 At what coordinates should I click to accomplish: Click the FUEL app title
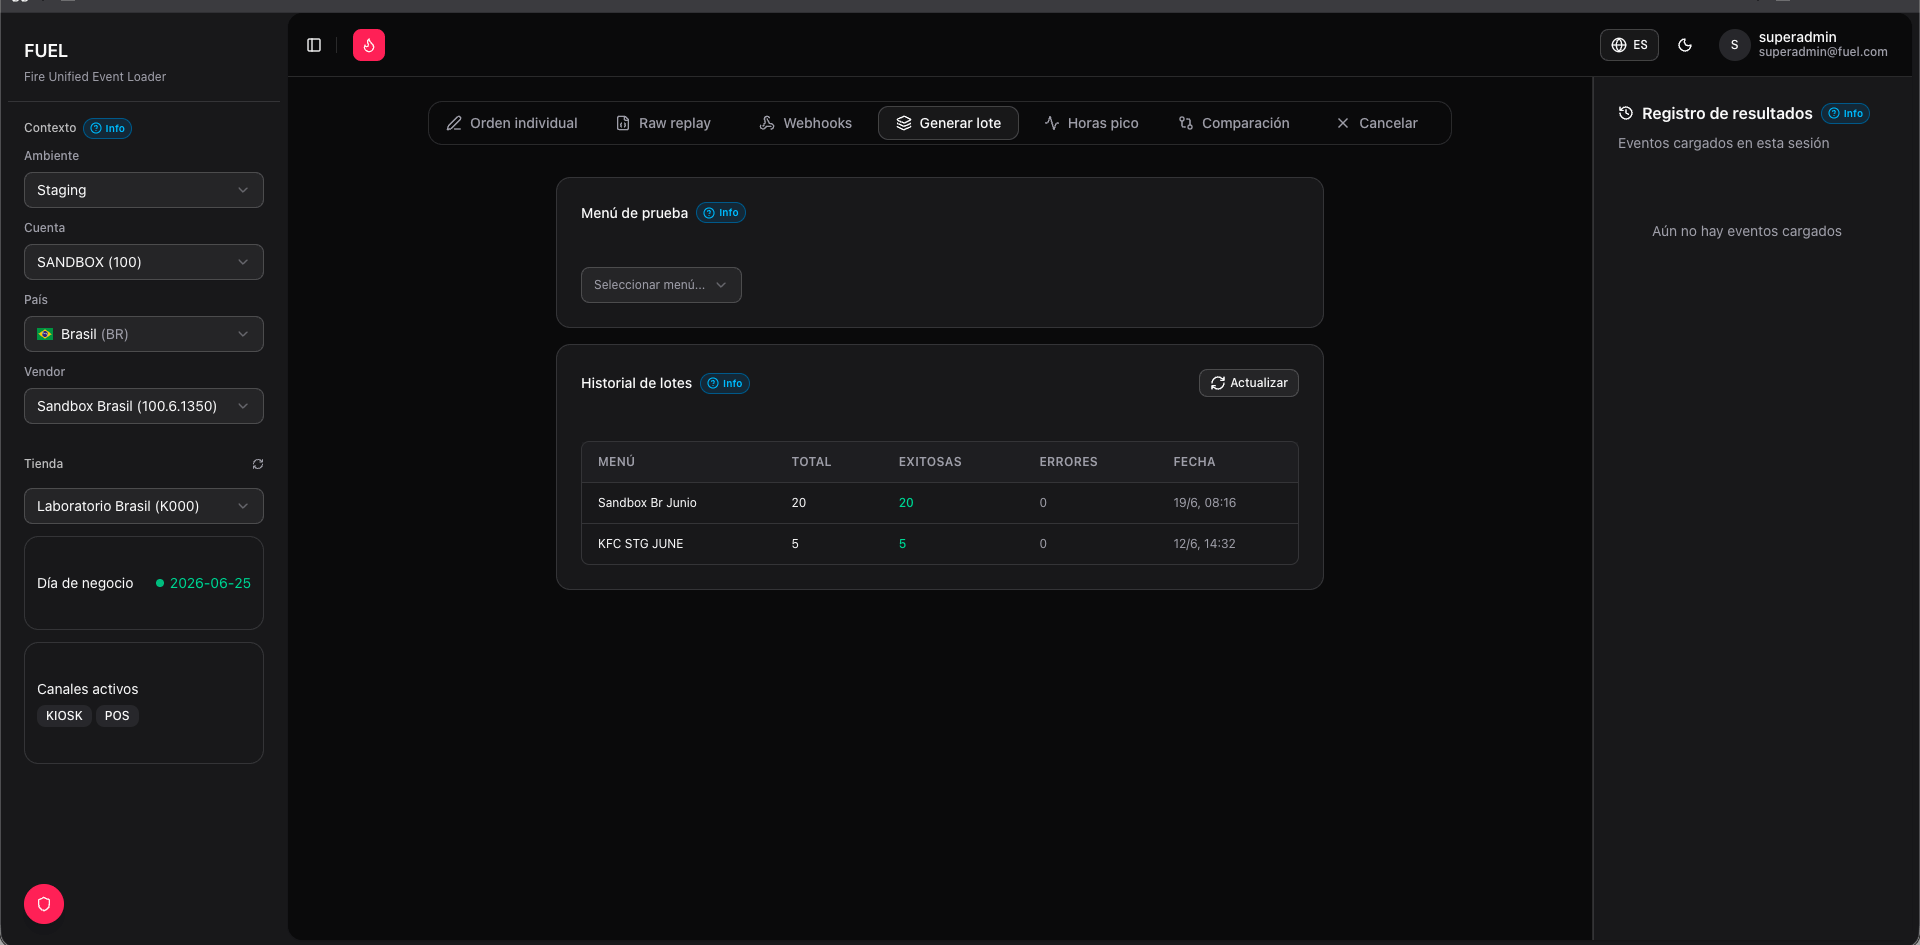pyautogui.click(x=46, y=51)
